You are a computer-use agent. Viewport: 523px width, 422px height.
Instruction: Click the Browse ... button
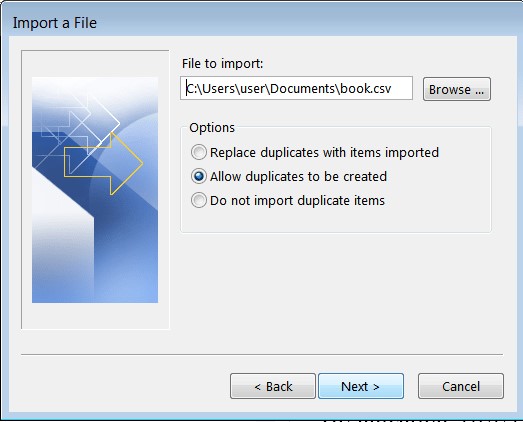point(457,89)
